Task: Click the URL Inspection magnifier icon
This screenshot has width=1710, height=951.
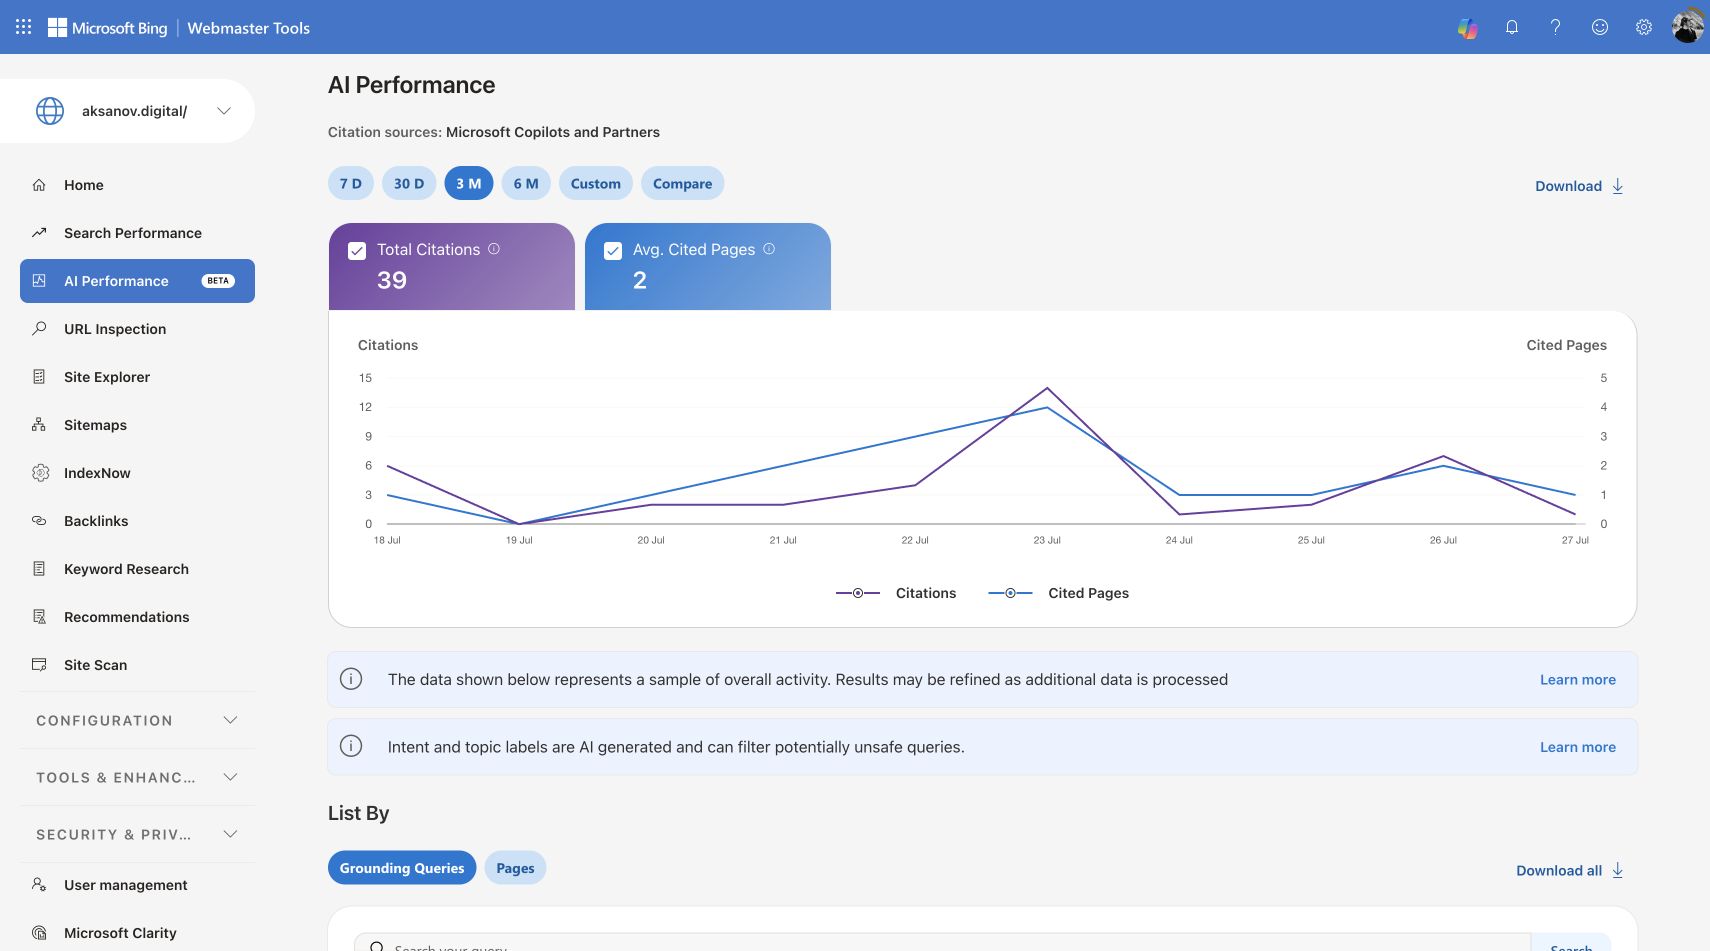Action: [39, 329]
